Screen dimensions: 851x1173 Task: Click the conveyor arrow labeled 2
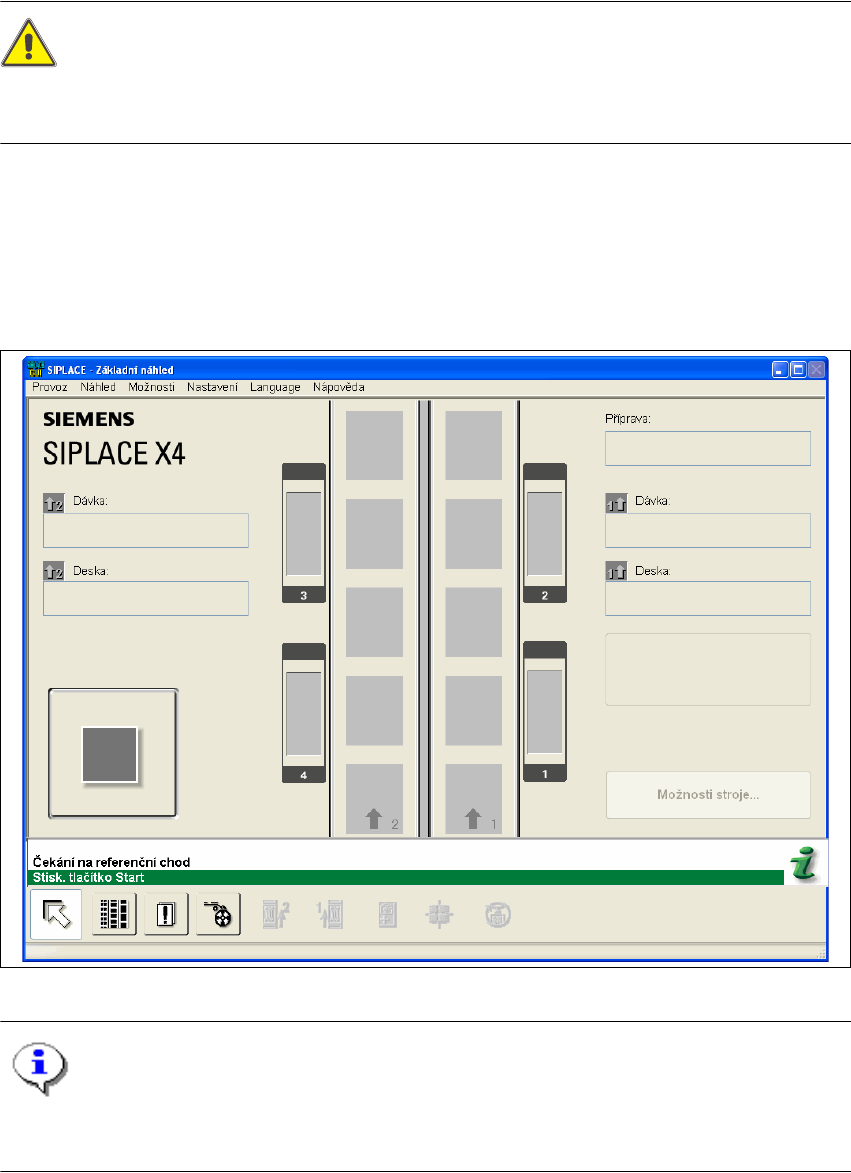(375, 818)
